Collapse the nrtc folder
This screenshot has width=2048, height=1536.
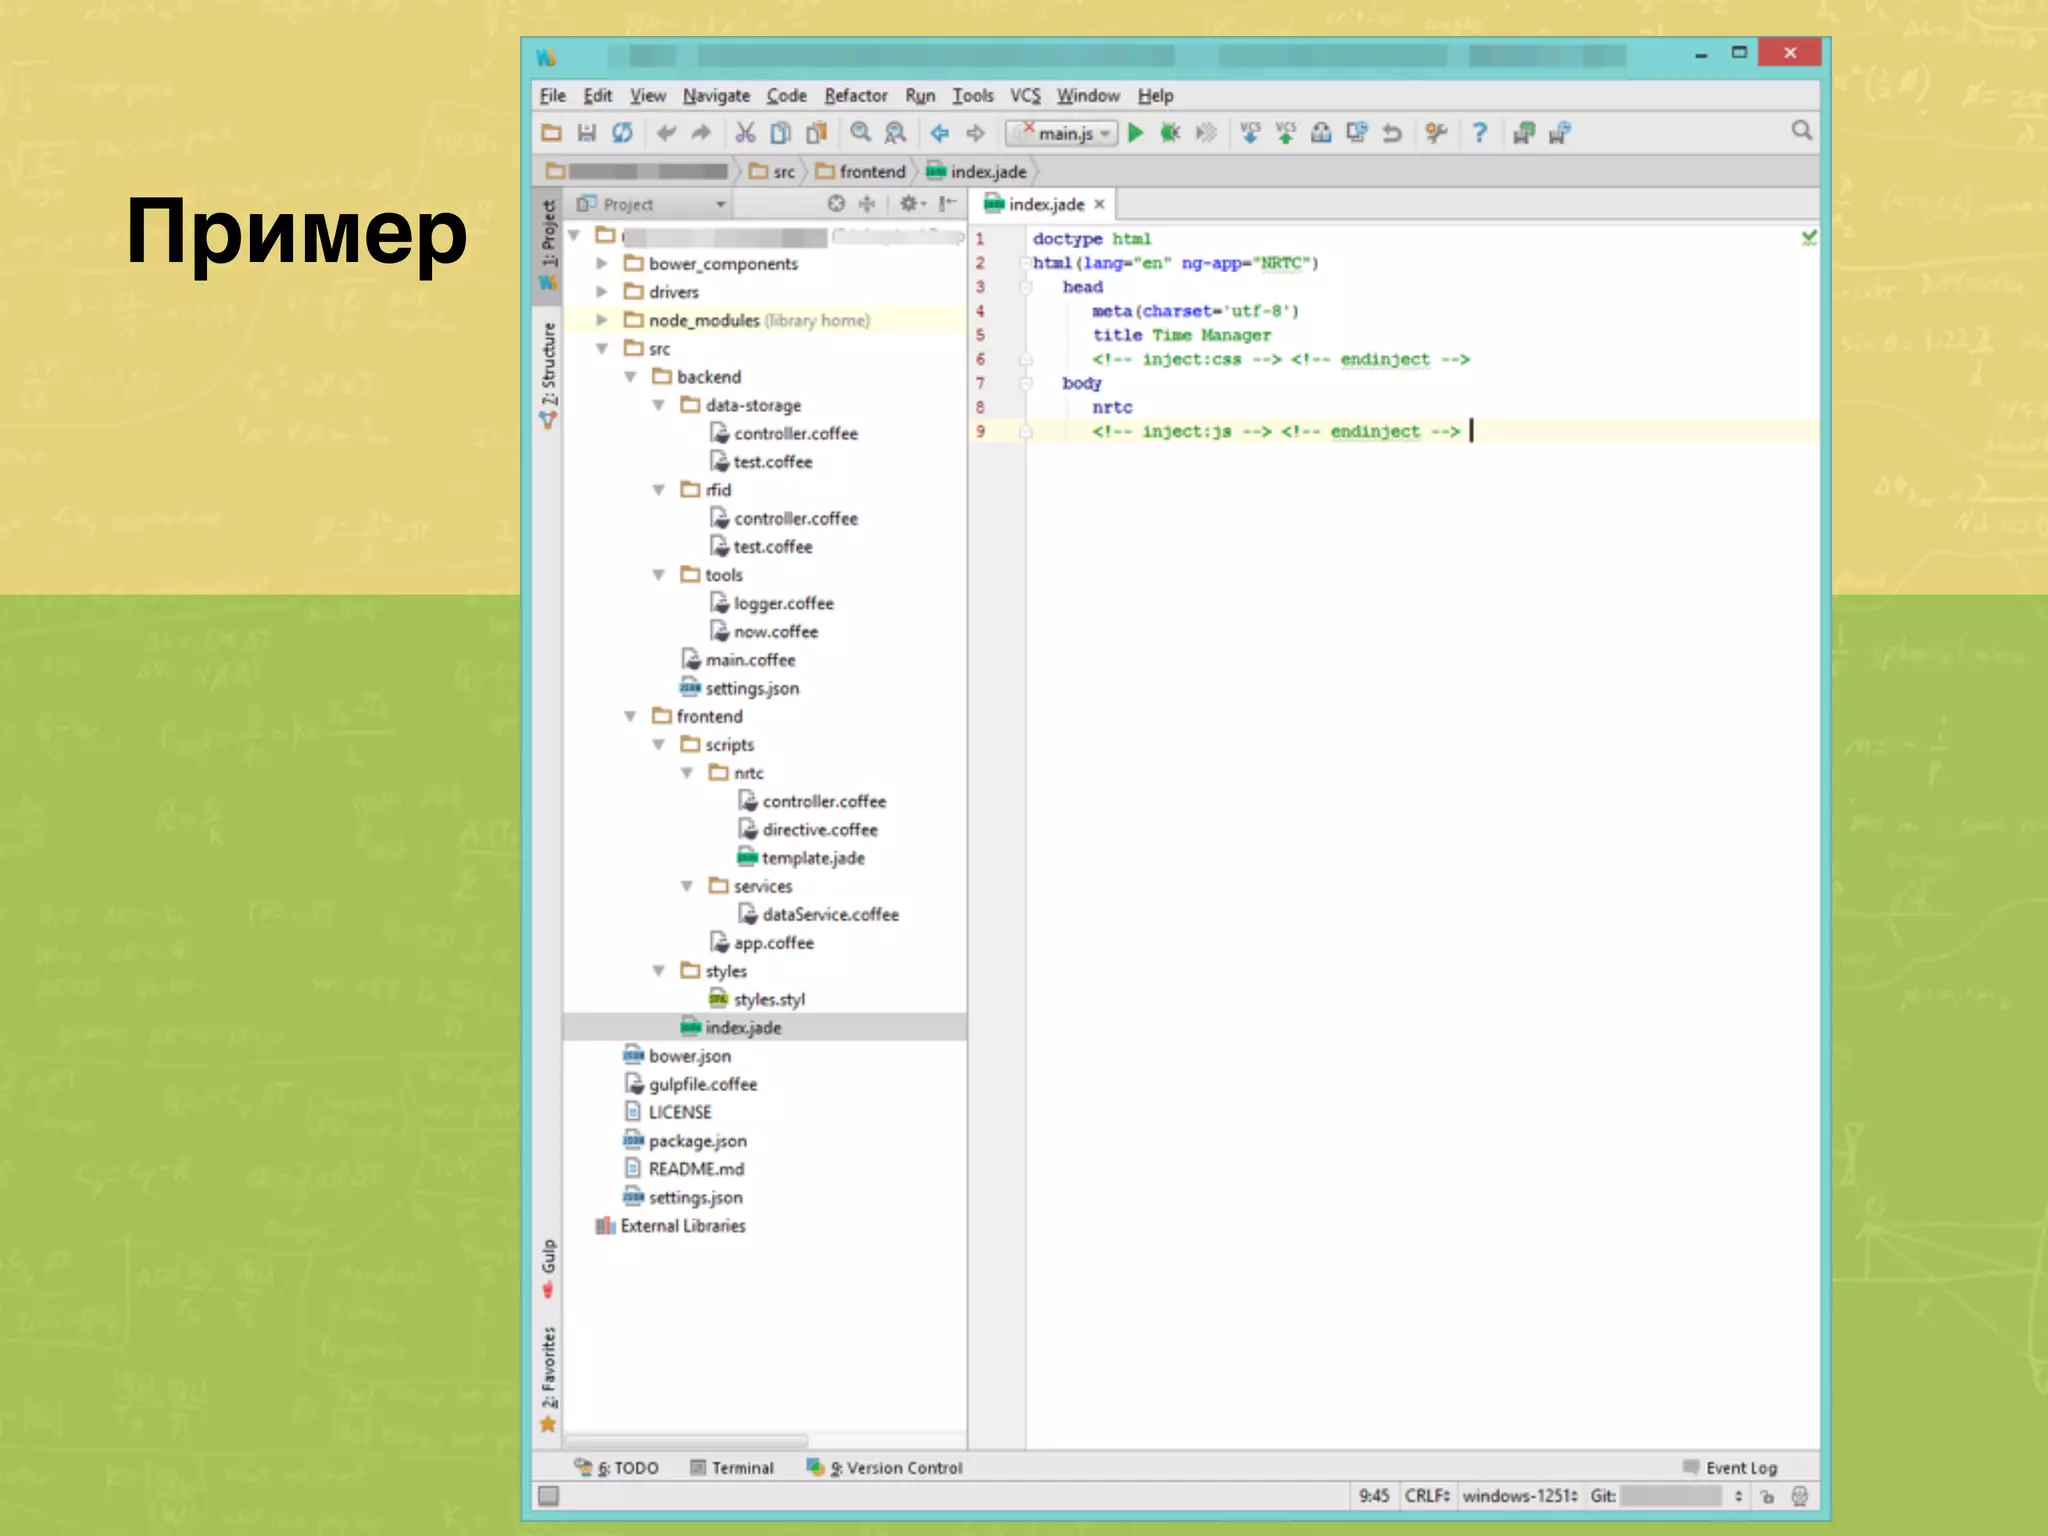point(687,773)
